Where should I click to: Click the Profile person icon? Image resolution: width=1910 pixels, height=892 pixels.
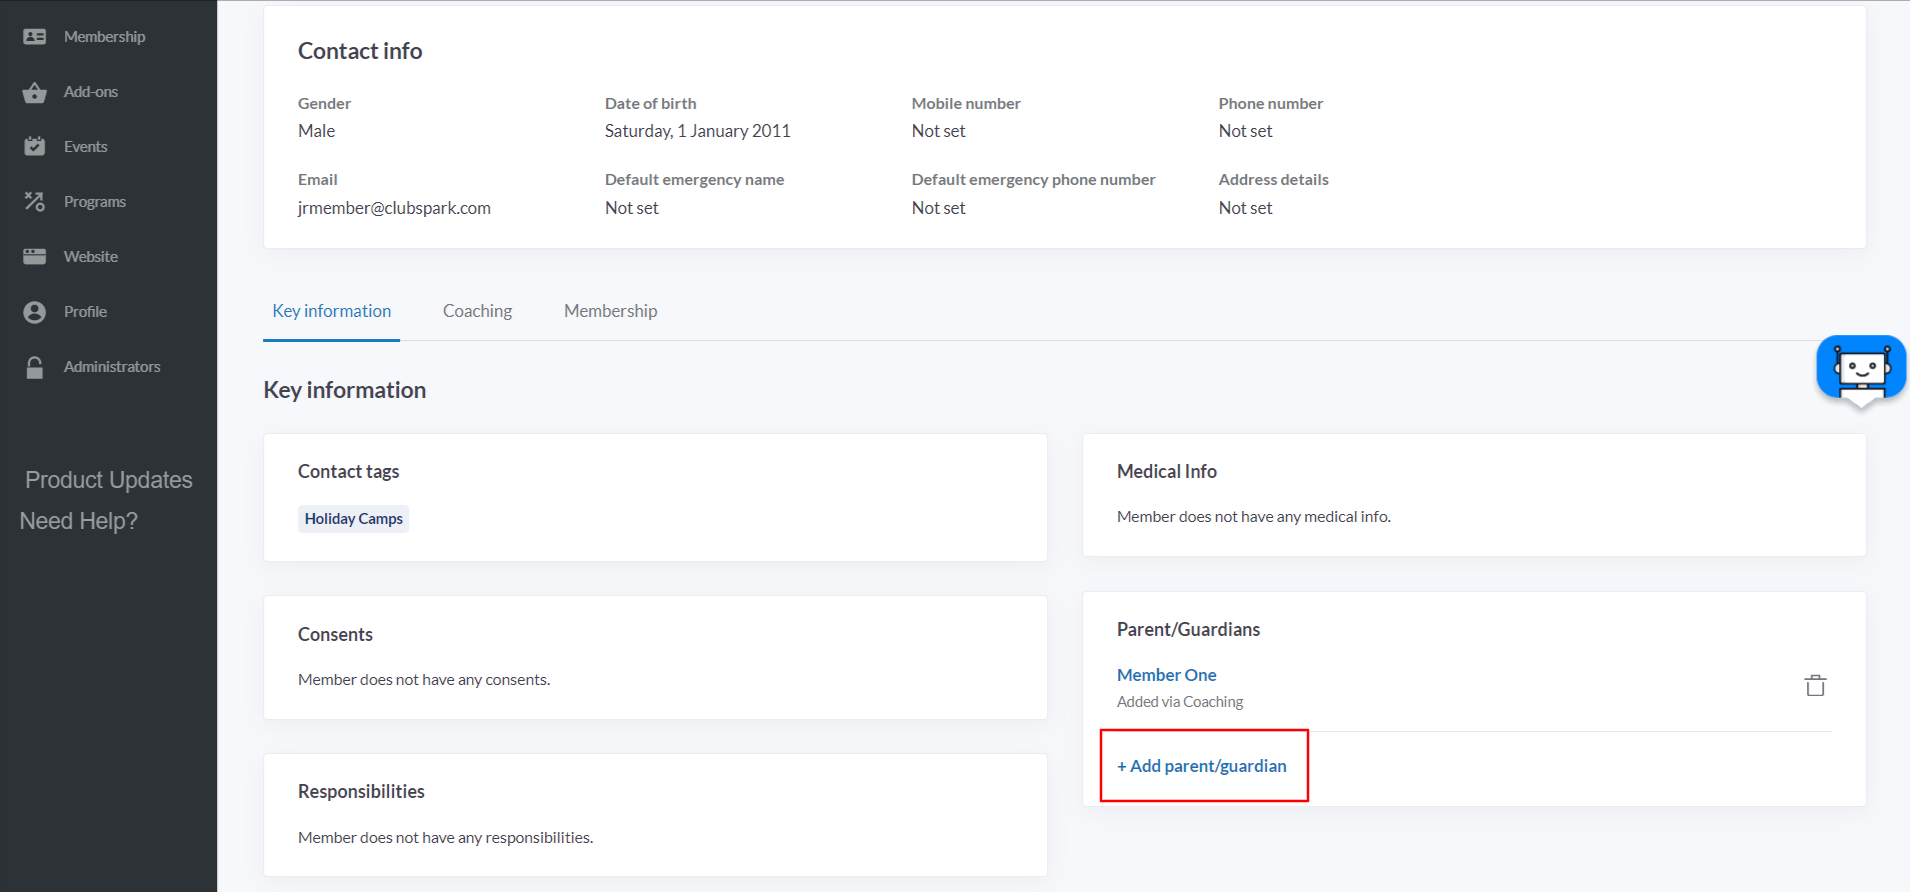click(x=35, y=312)
